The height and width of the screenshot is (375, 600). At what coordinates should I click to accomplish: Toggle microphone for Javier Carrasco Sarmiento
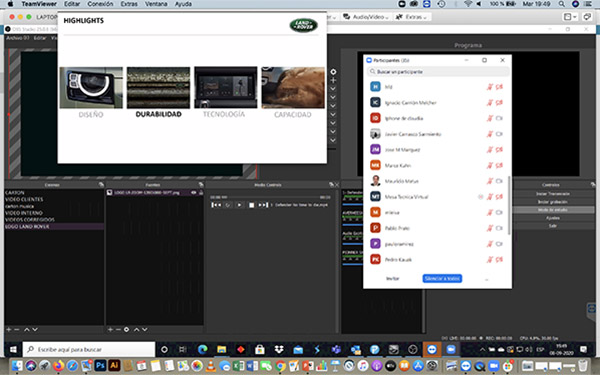(489, 134)
